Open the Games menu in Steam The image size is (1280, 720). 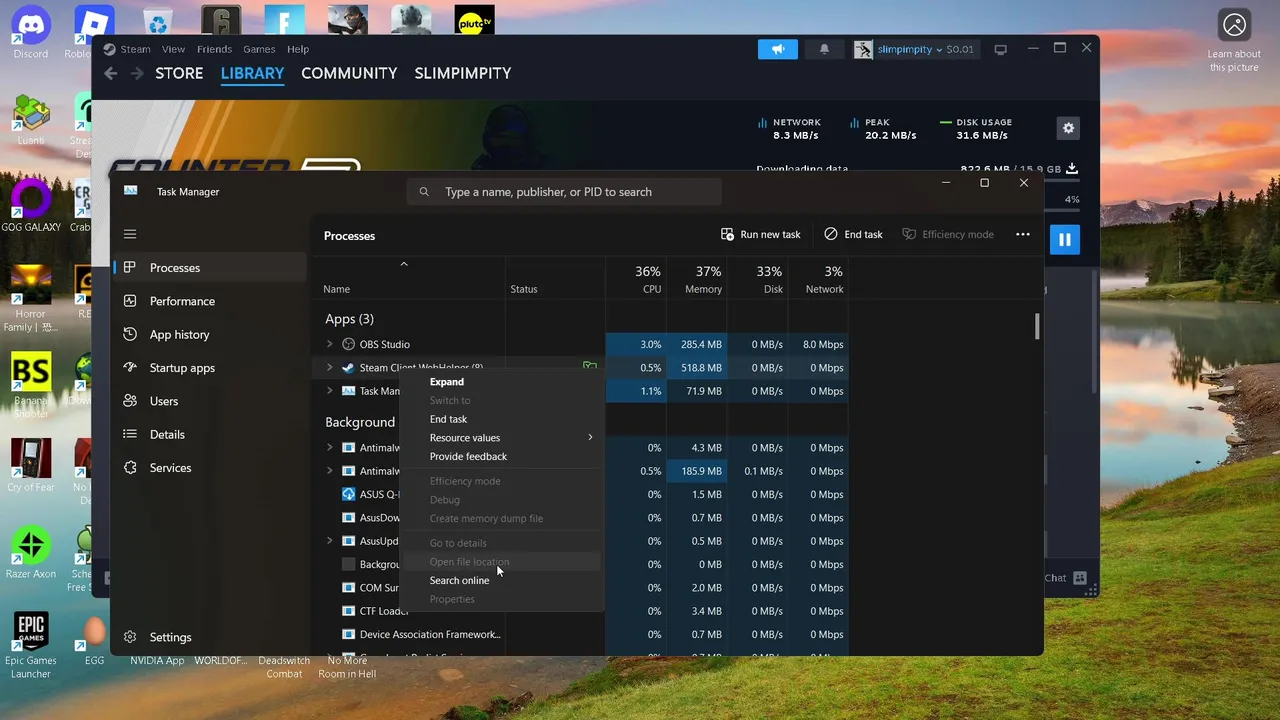[x=259, y=49]
